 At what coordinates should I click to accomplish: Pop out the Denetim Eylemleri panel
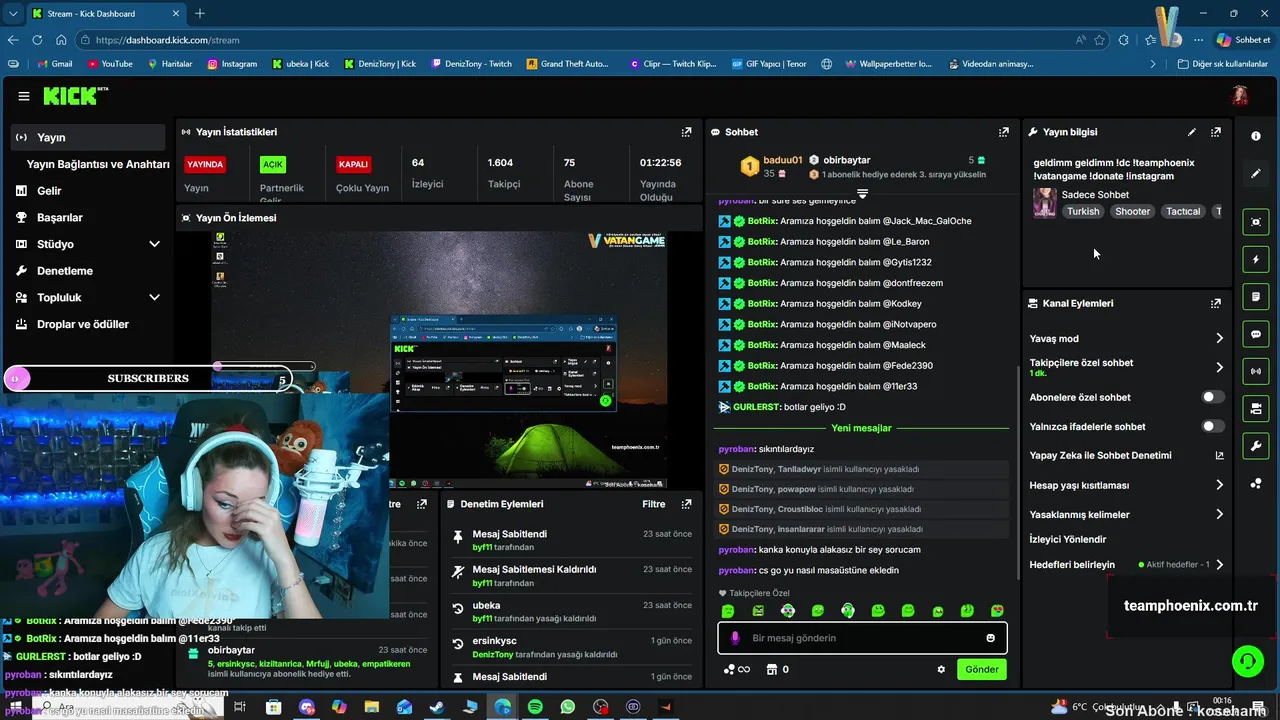coord(686,504)
